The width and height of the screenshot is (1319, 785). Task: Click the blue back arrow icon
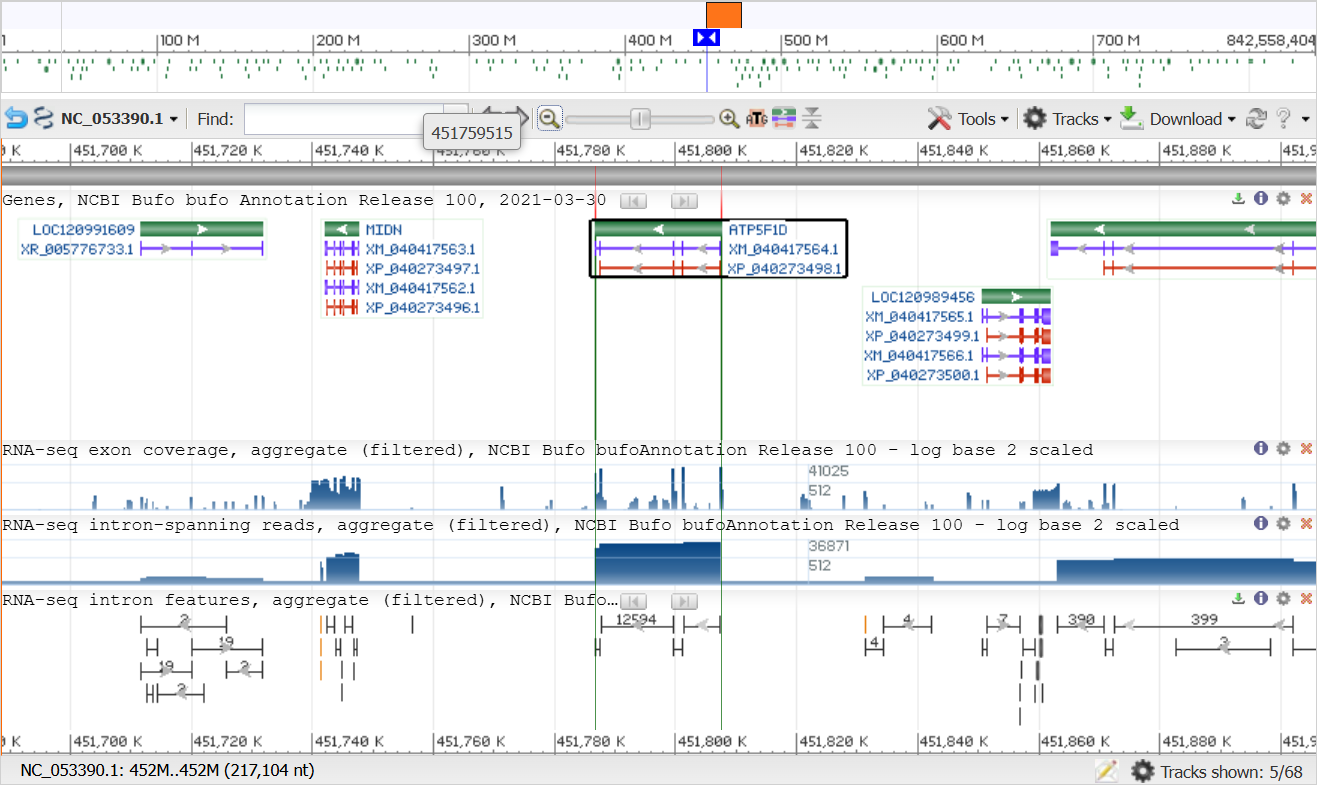click(16, 119)
